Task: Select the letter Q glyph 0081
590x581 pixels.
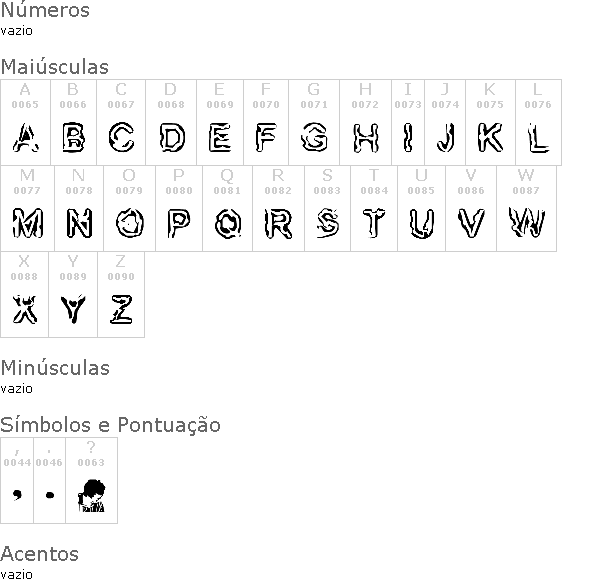Action: click(x=228, y=208)
